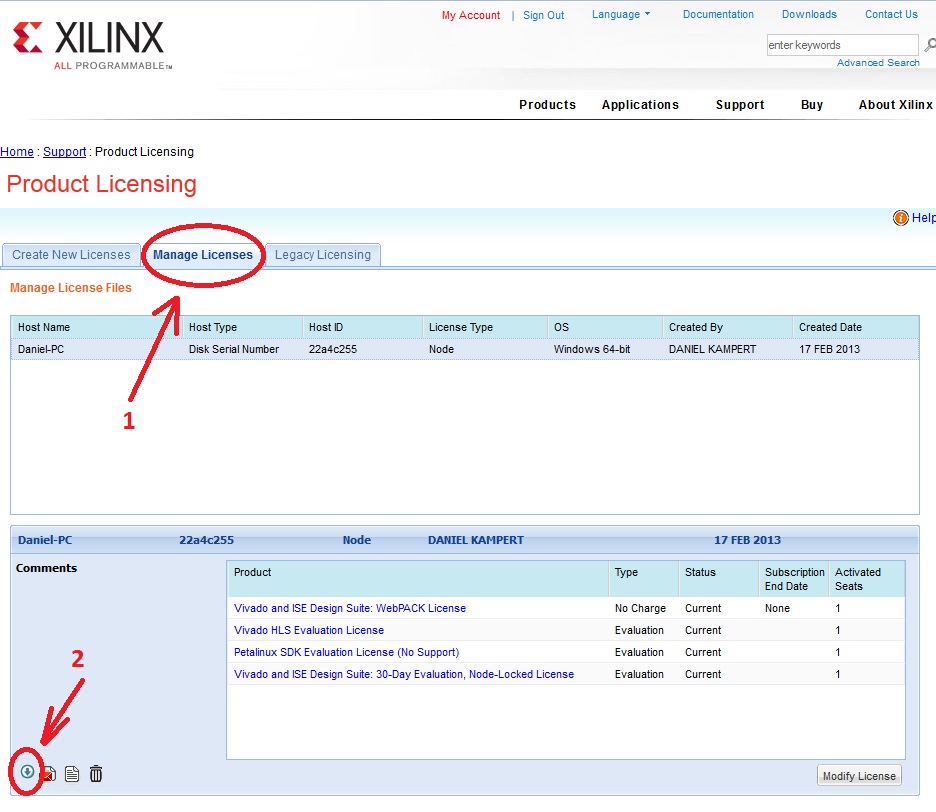Click the Sign Out link

click(x=543, y=16)
